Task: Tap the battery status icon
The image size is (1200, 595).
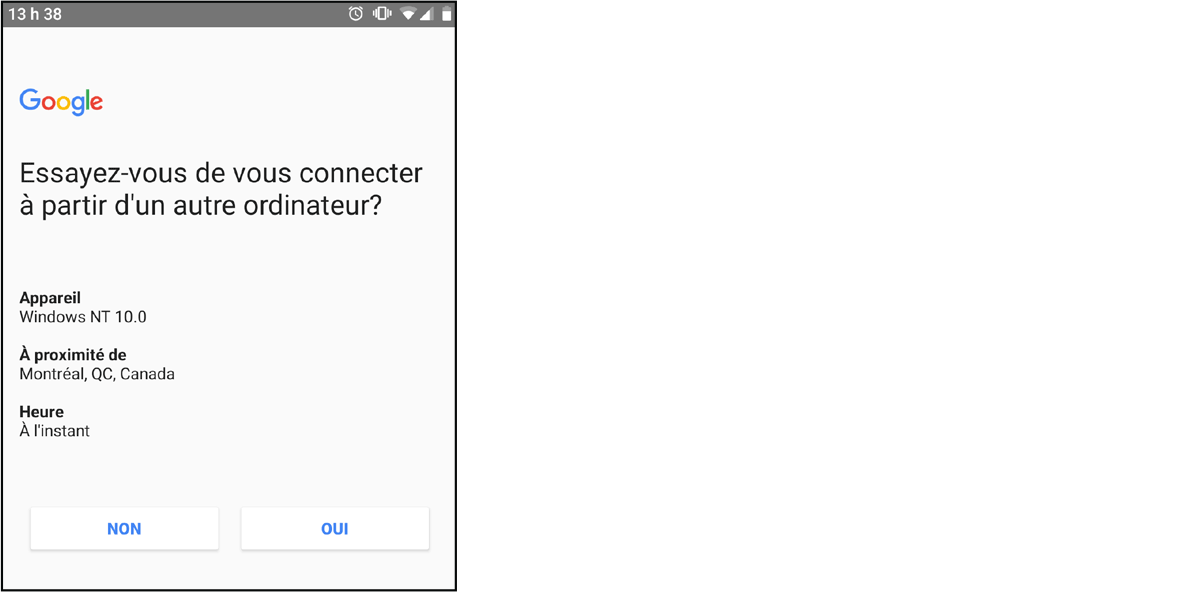Action: coord(446,14)
